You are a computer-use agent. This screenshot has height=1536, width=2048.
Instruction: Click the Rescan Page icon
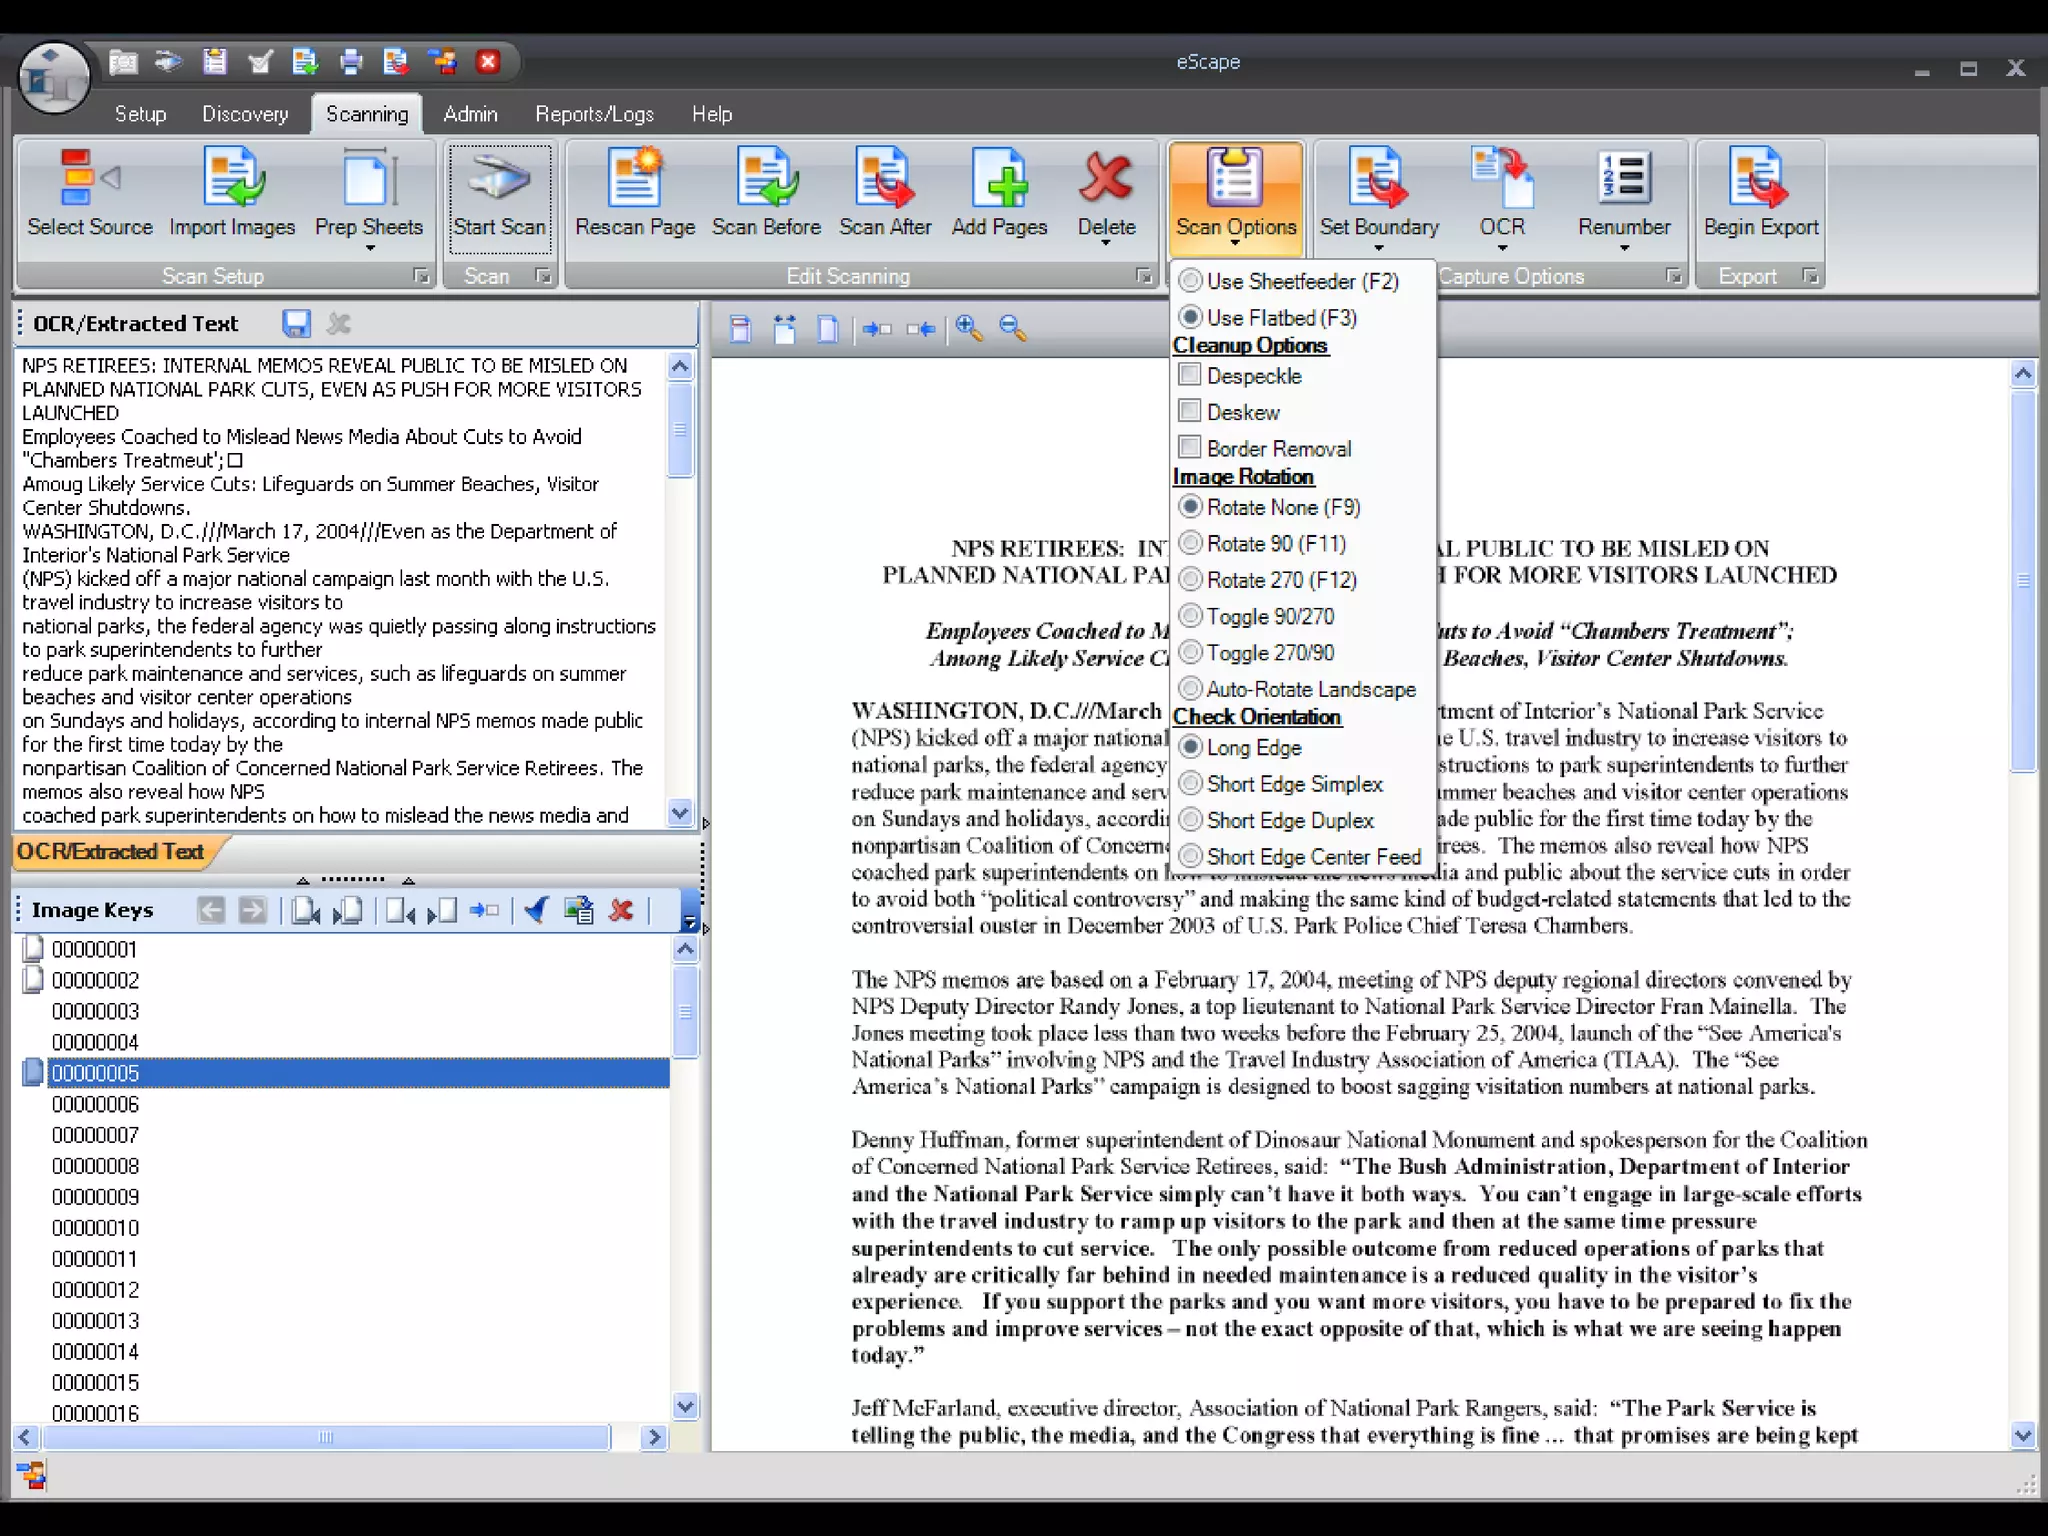click(634, 180)
